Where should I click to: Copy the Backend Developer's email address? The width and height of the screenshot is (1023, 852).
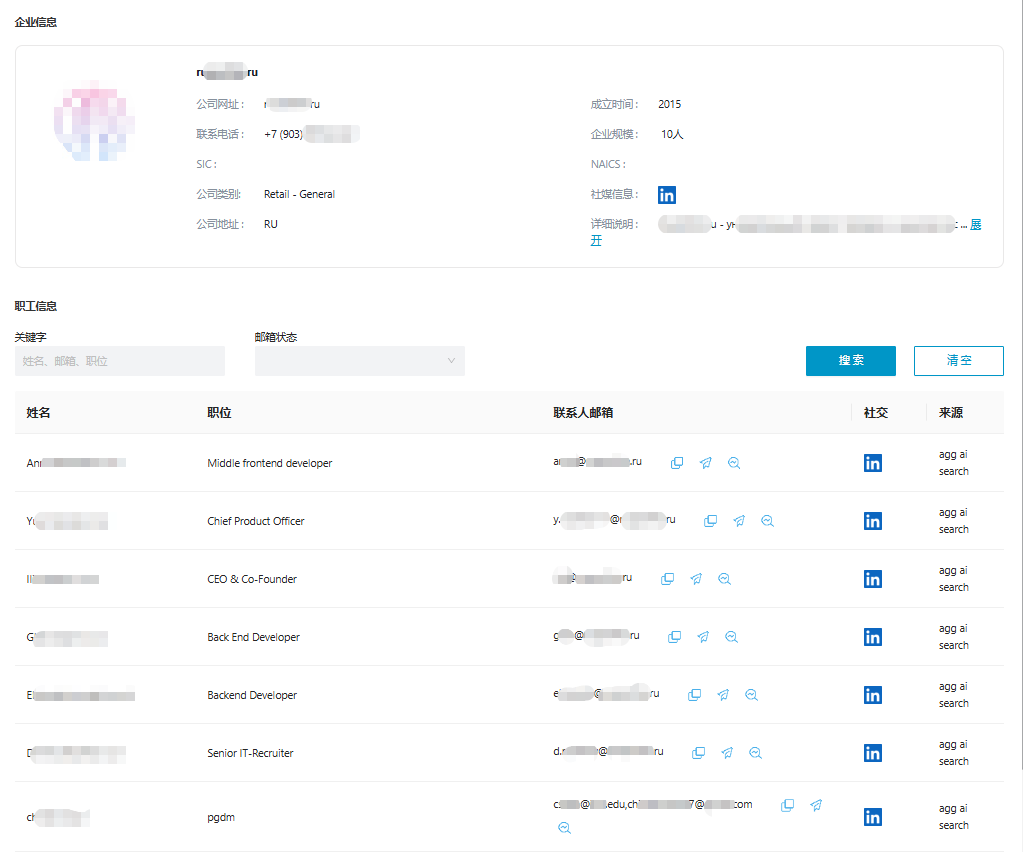click(x=694, y=695)
